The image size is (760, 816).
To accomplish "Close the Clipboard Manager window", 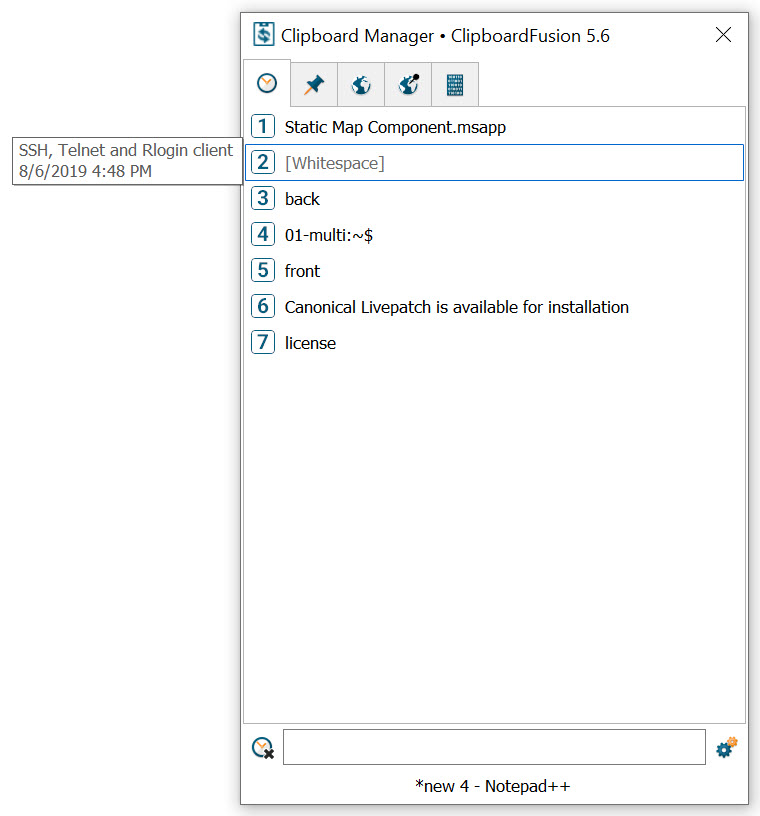I will click(724, 35).
